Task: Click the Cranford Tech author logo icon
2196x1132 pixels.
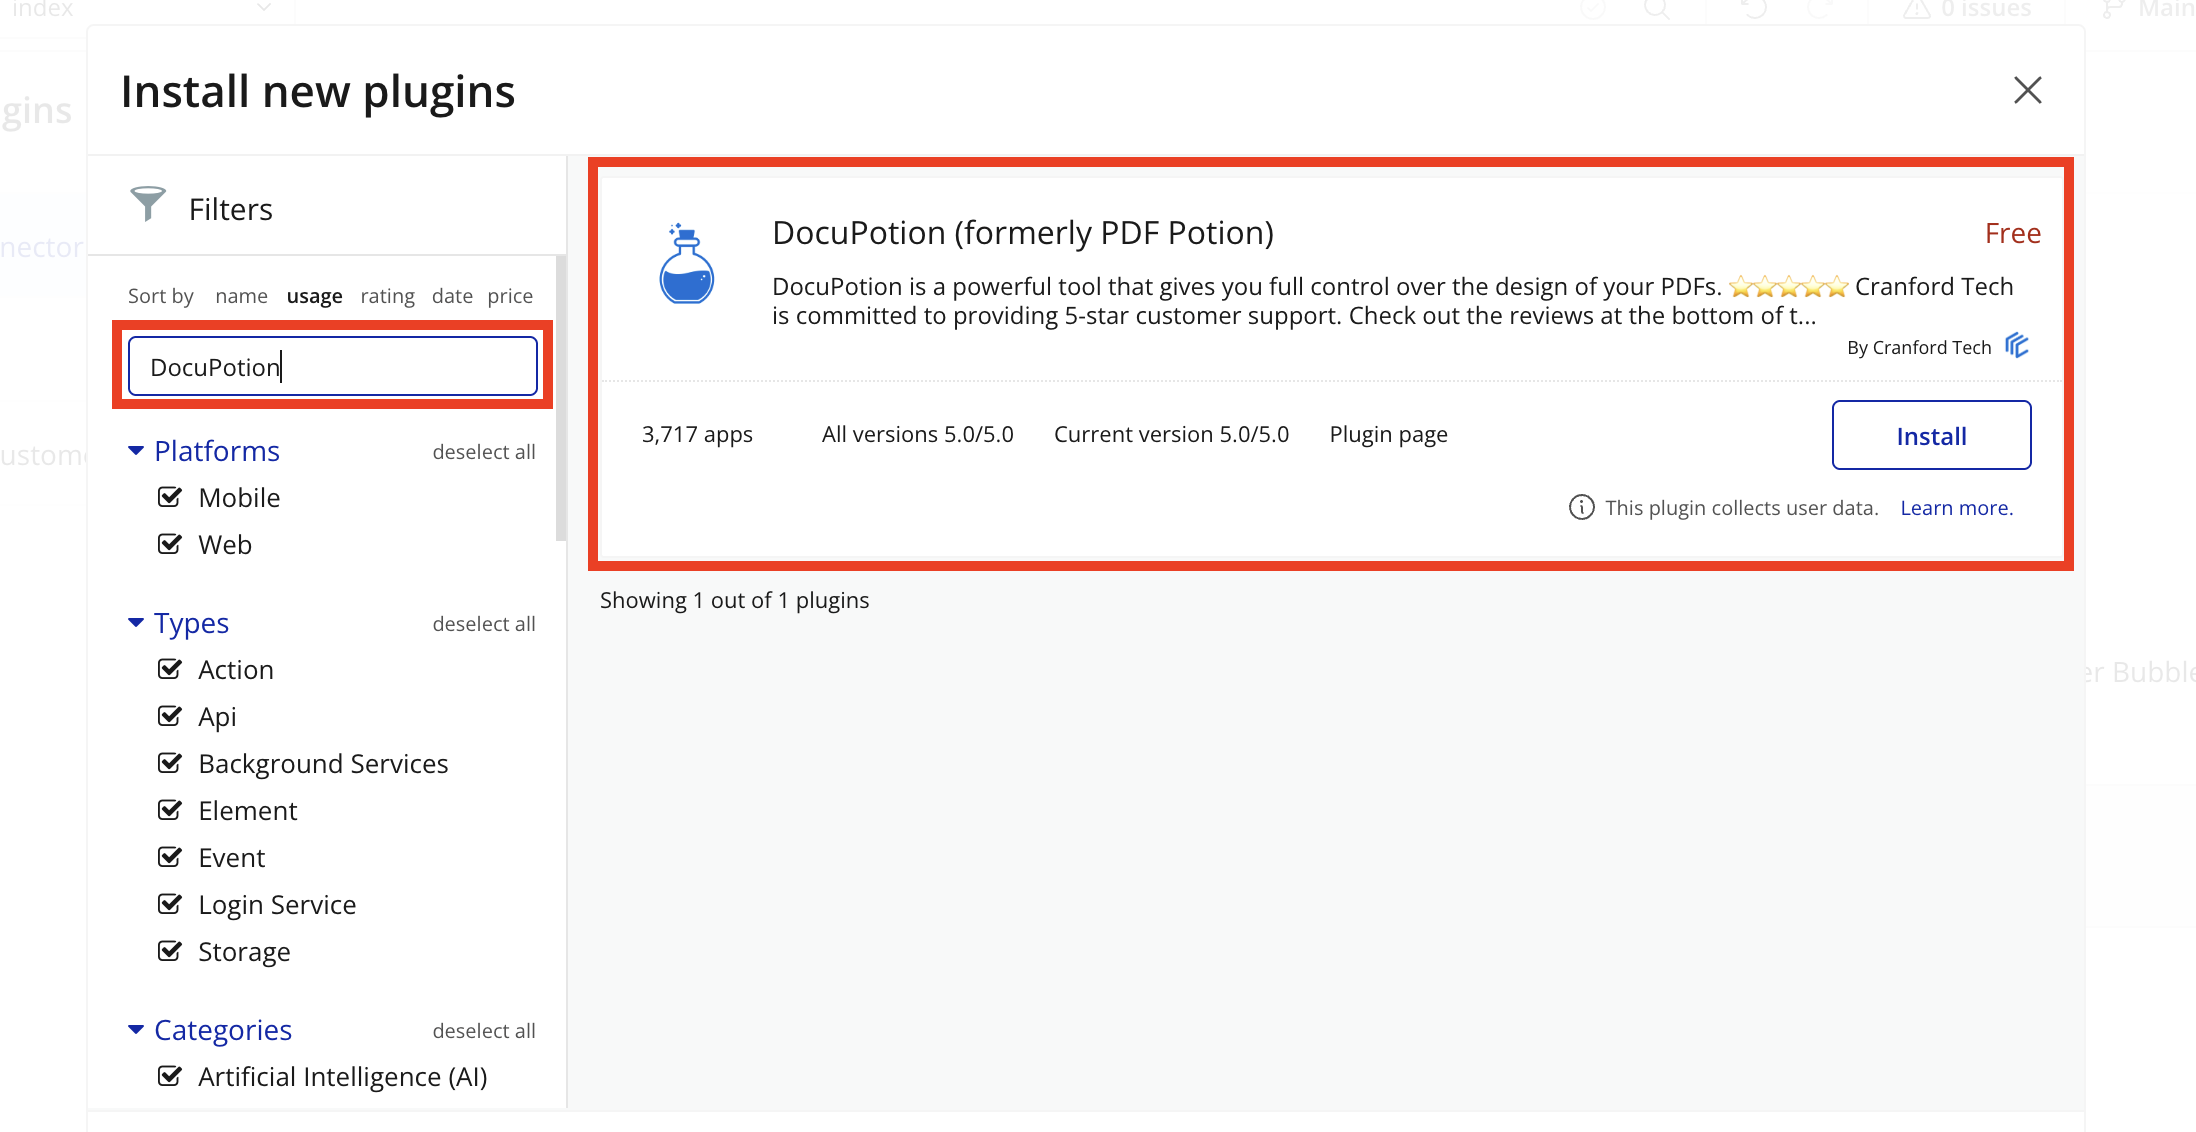Action: (2017, 346)
